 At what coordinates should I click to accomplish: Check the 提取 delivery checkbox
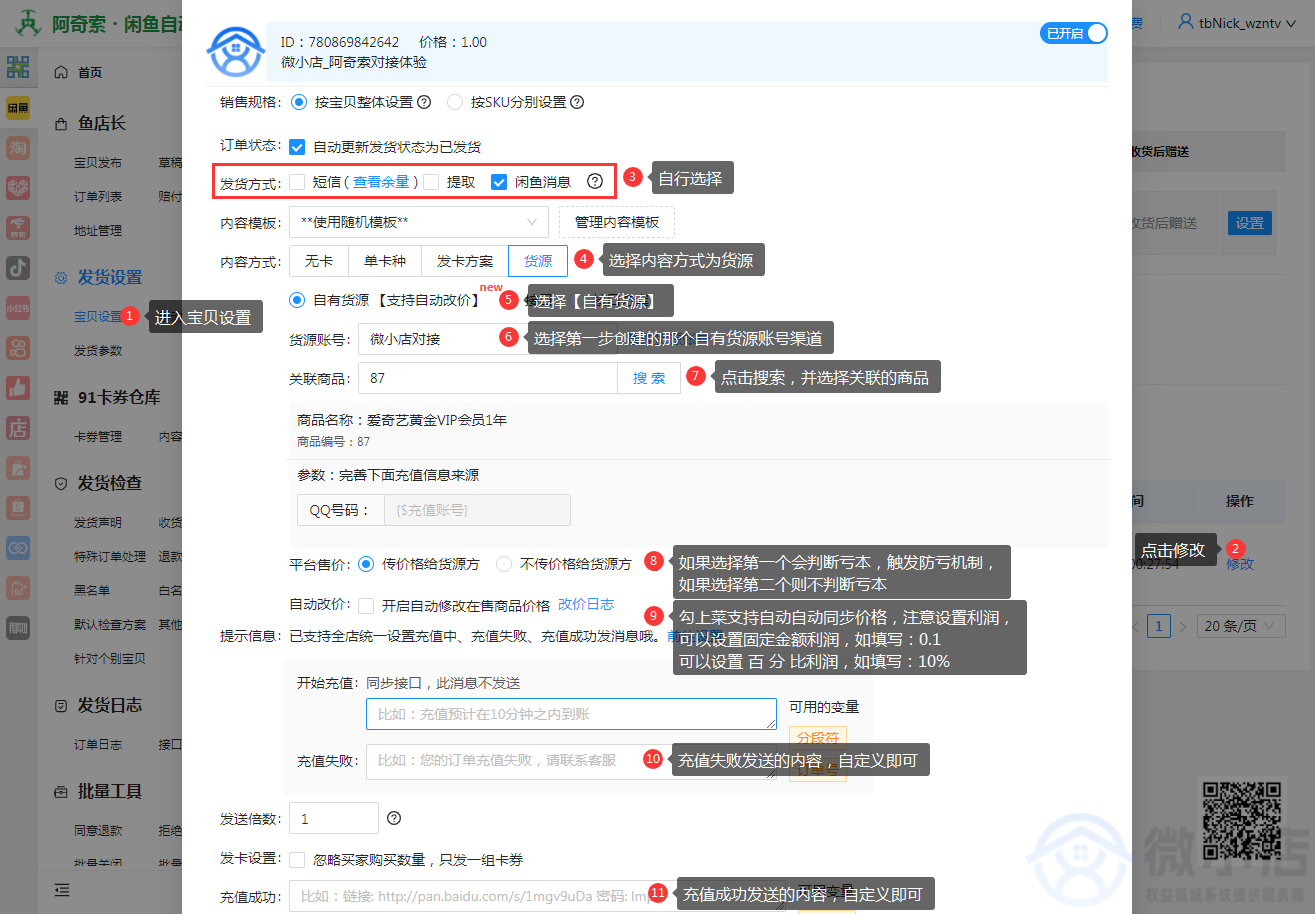[431, 182]
